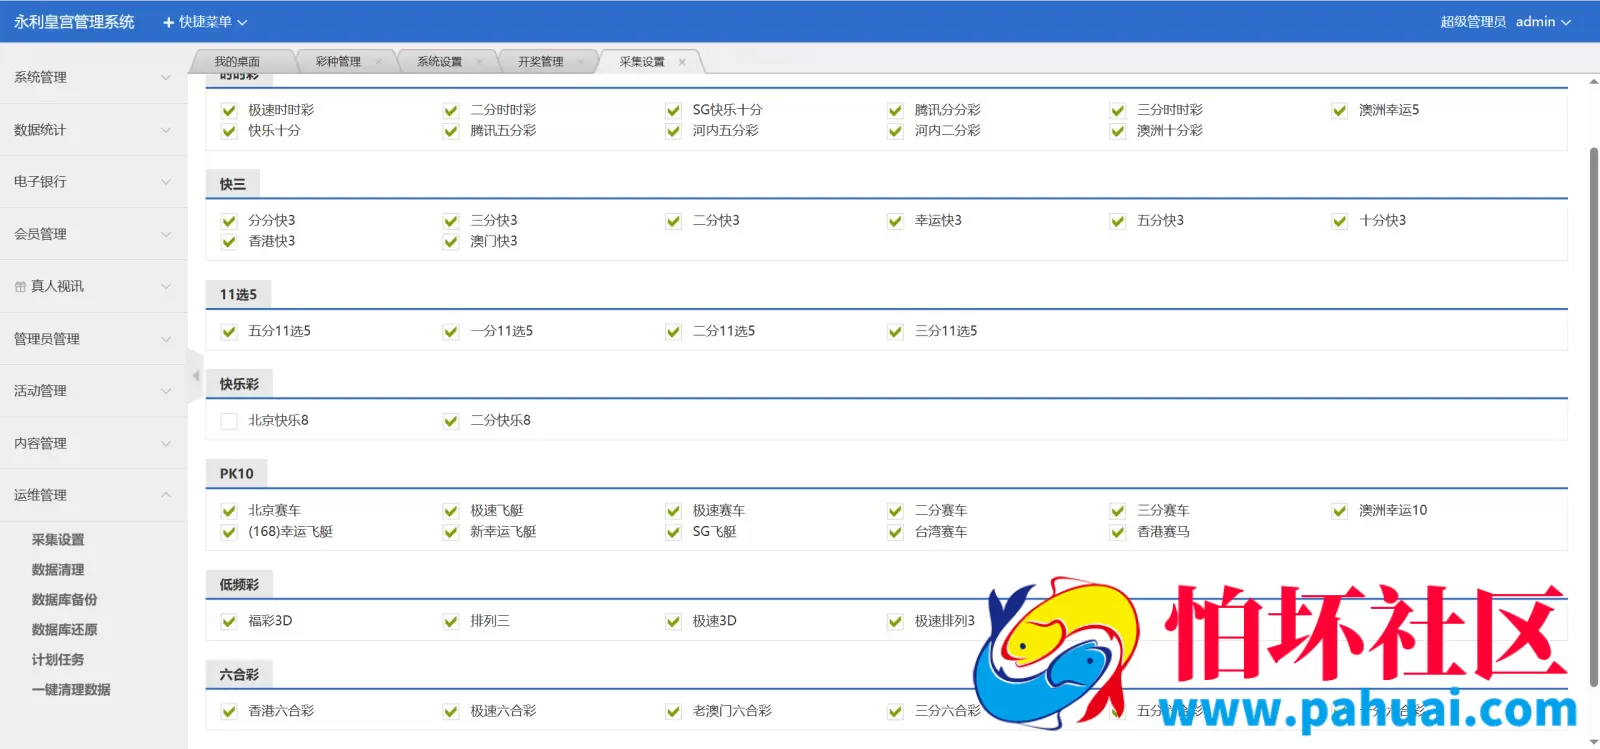Expand the 数据统计 sidebar menu

point(93,130)
